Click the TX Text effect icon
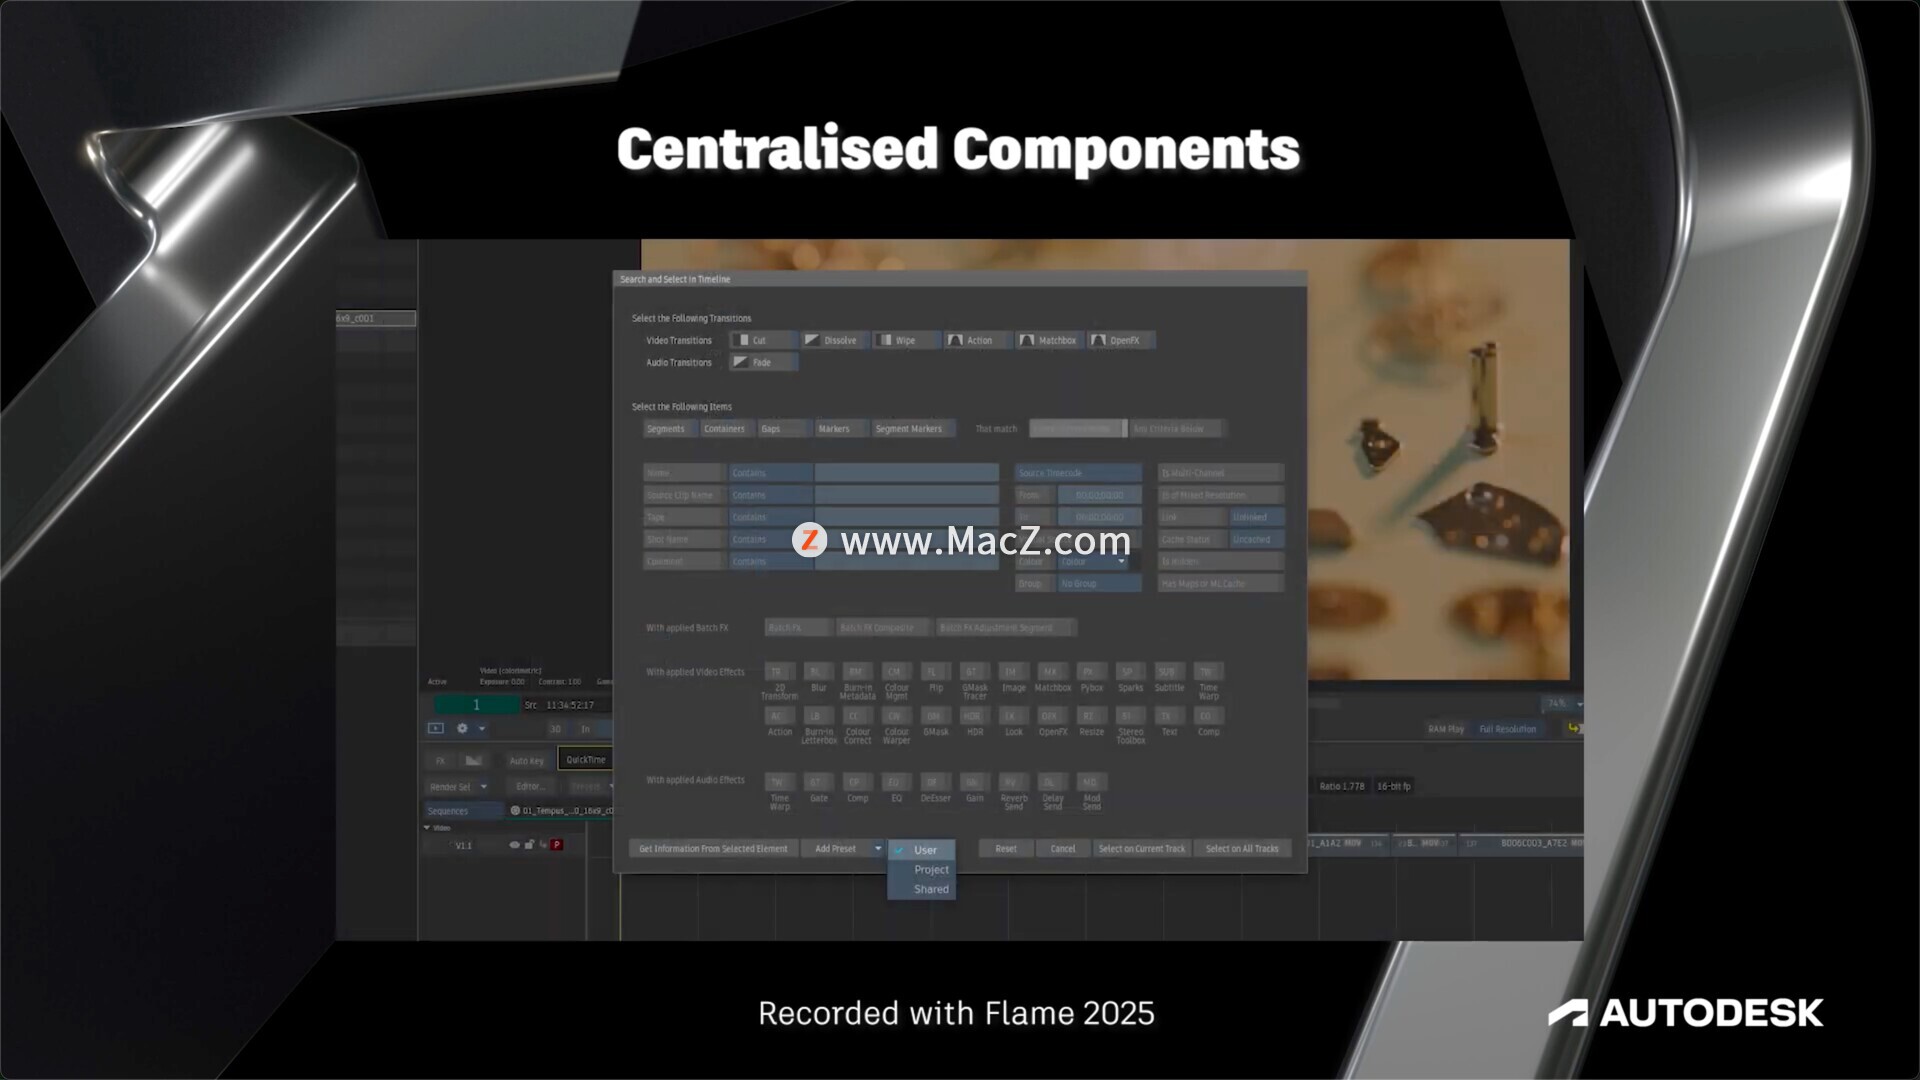The height and width of the screenshot is (1080, 1920). click(1169, 716)
